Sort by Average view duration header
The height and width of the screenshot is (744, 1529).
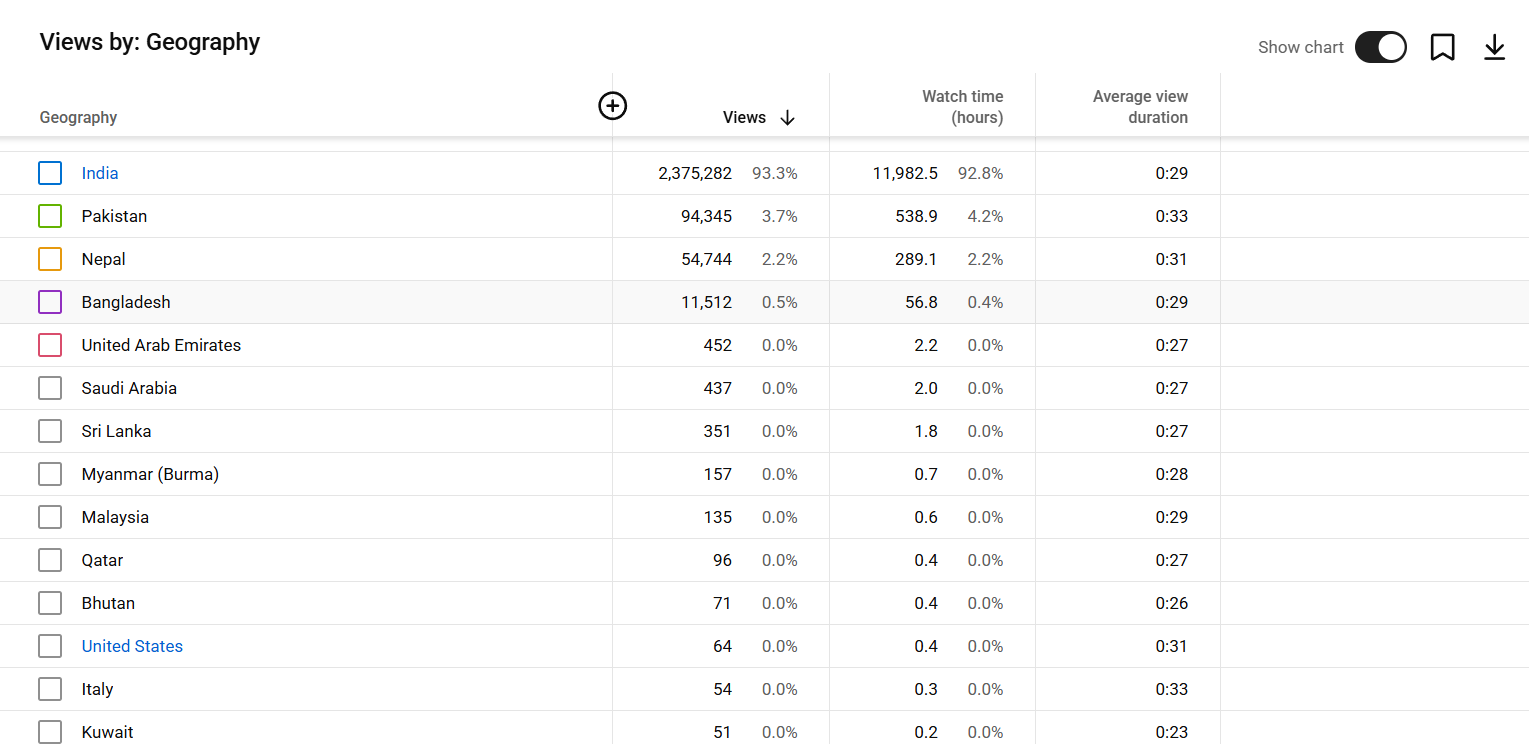point(1140,107)
